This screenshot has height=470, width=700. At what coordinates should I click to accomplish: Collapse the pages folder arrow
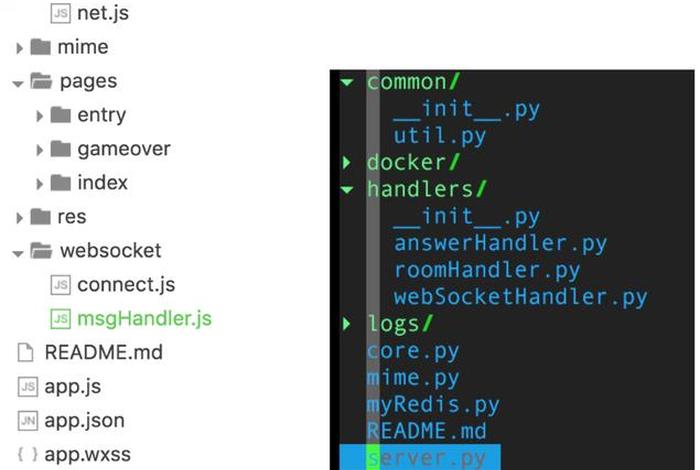(x=19, y=82)
